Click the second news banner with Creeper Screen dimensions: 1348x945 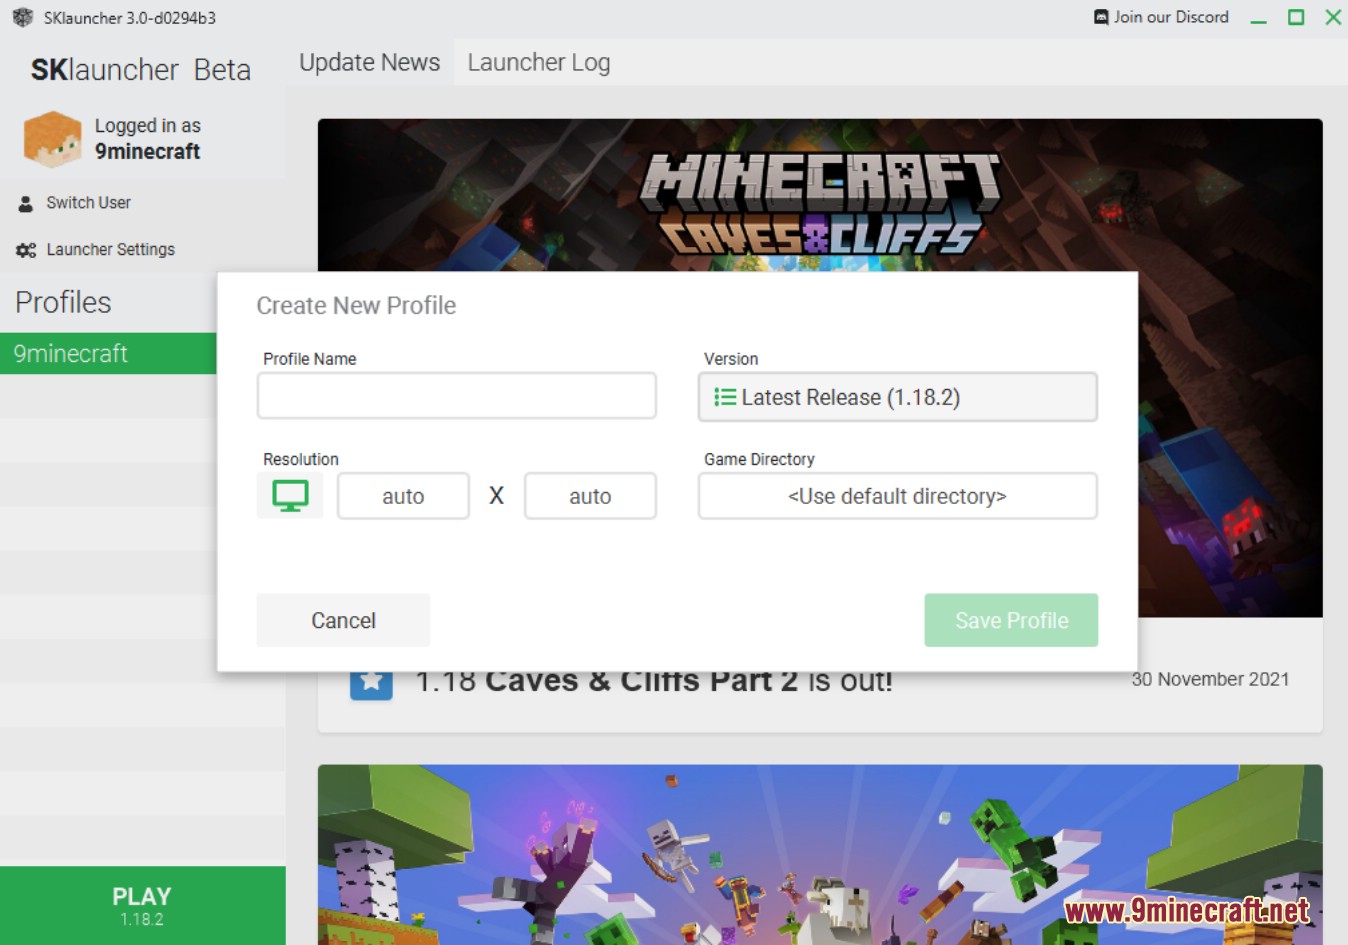click(x=820, y=855)
